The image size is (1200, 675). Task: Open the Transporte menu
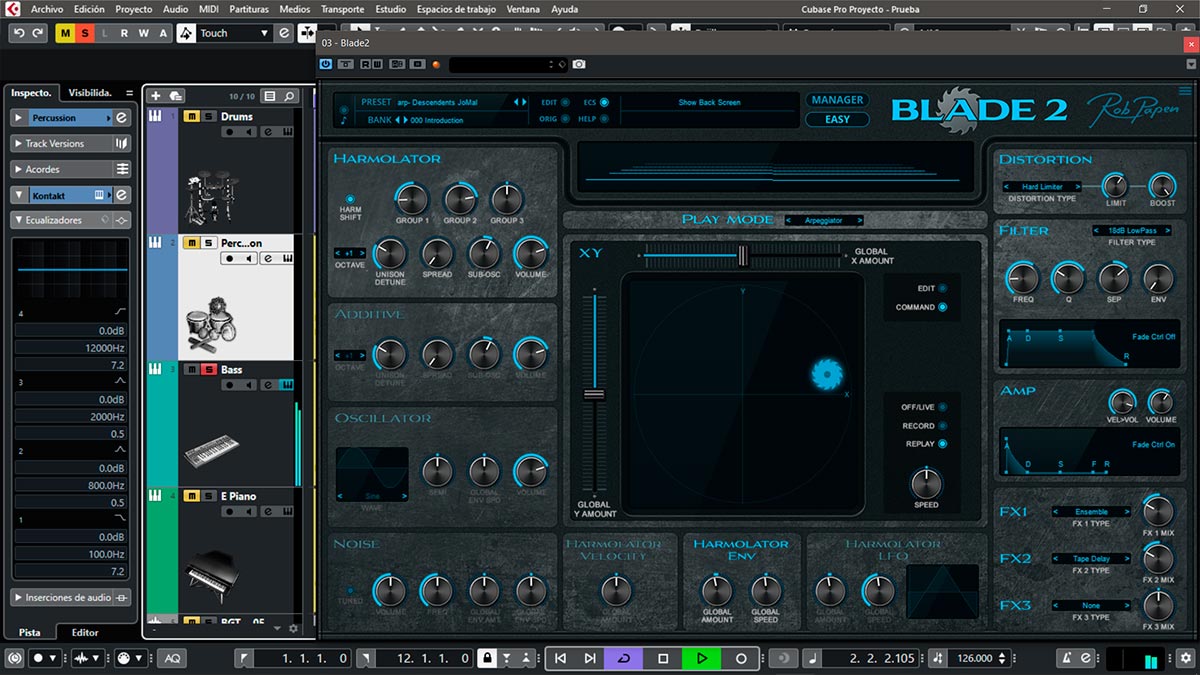pos(343,9)
